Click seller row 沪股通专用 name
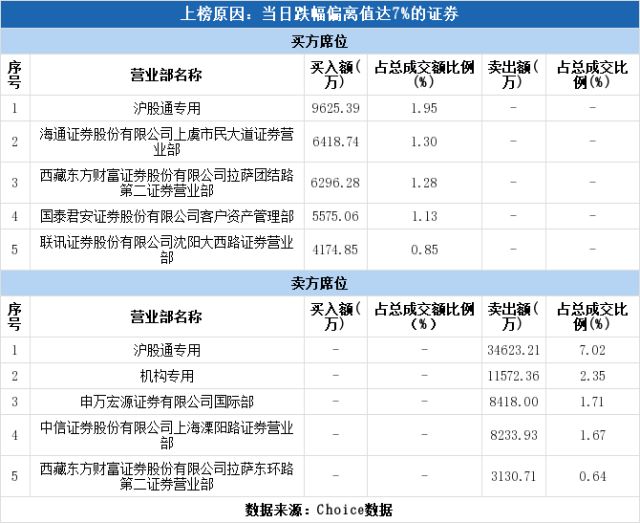 (x=167, y=350)
